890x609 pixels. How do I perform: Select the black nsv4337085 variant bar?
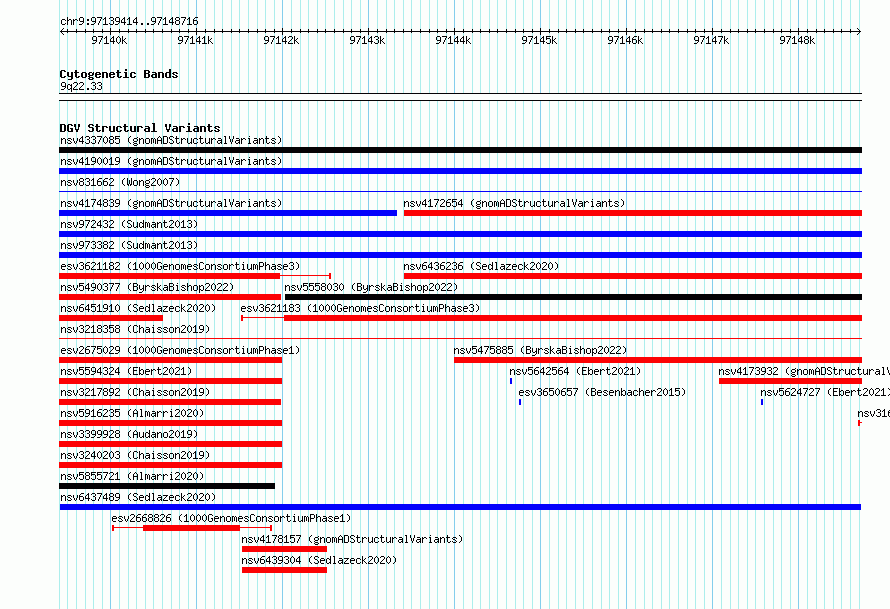[x=460, y=150]
